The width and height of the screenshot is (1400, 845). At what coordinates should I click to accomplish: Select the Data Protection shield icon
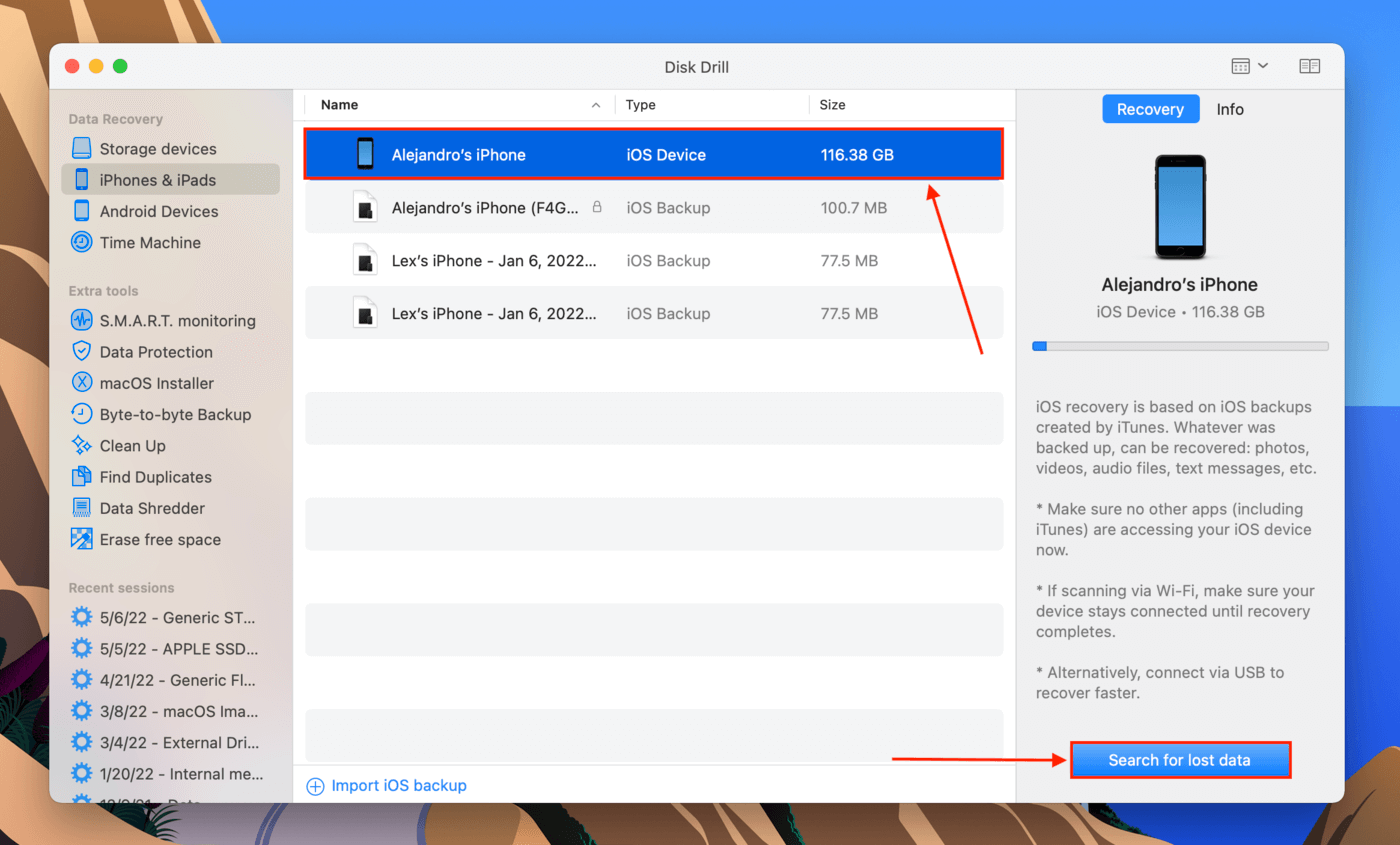(x=82, y=352)
